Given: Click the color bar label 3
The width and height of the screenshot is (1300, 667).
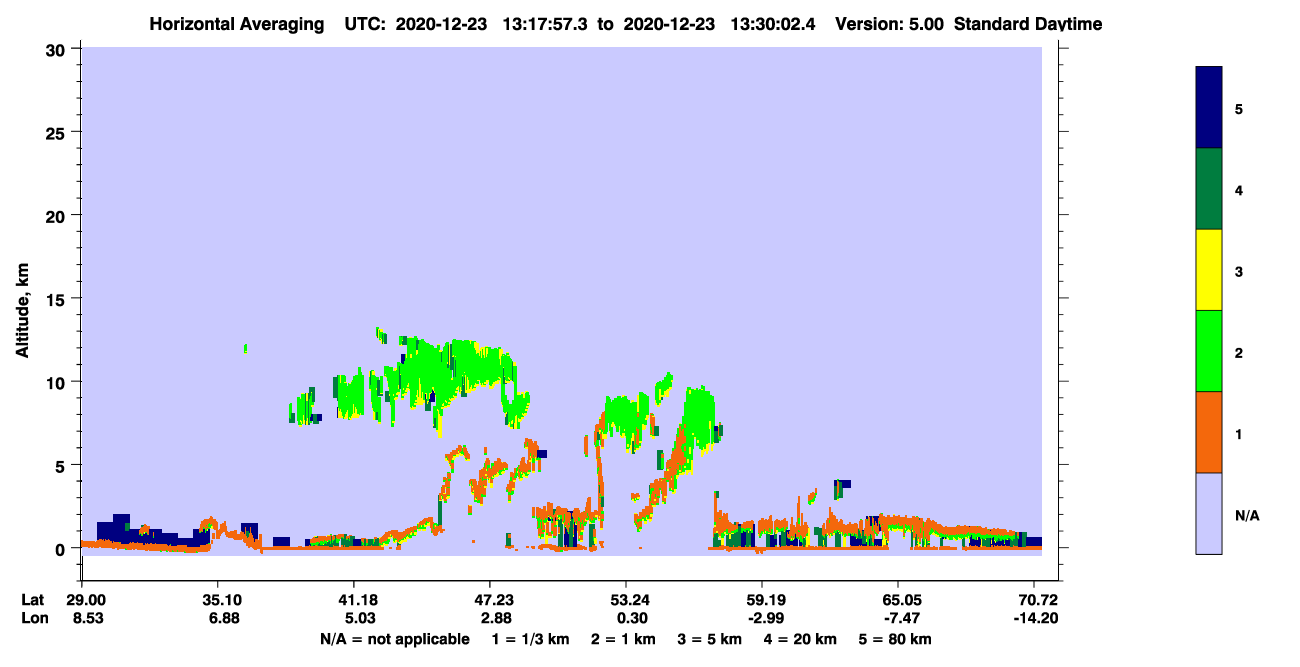Looking at the screenshot, I should coord(1239,270).
